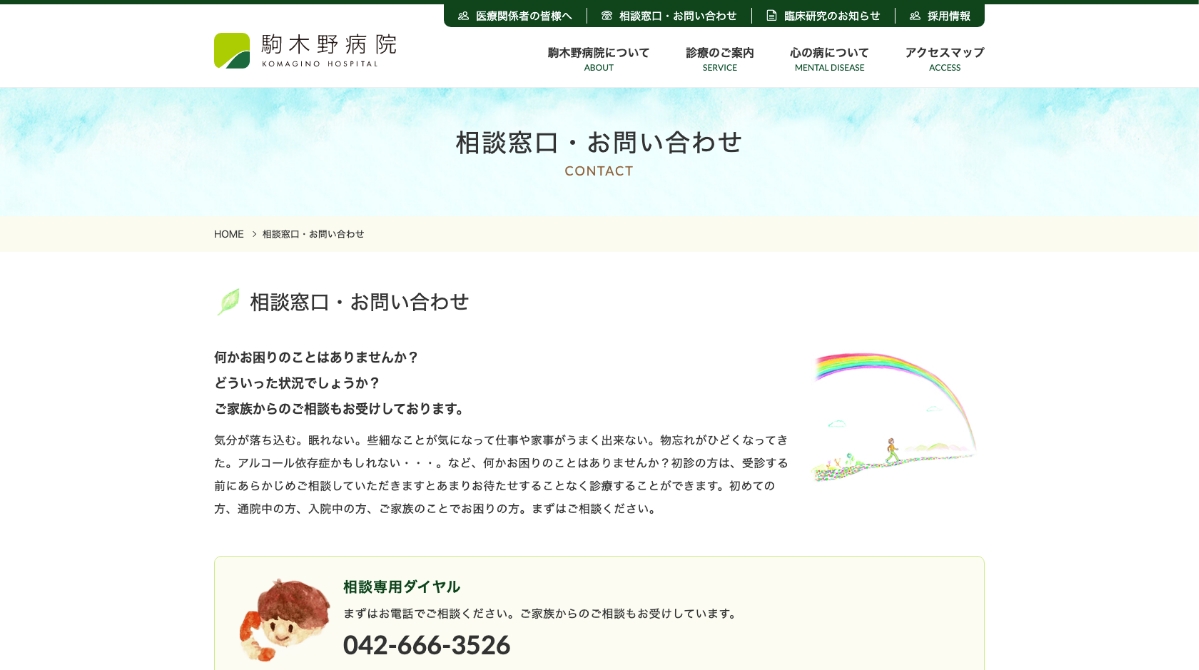Open the 臨床研究のお知らせ link in top bar
1199x670 pixels.
click(x=831, y=16)
